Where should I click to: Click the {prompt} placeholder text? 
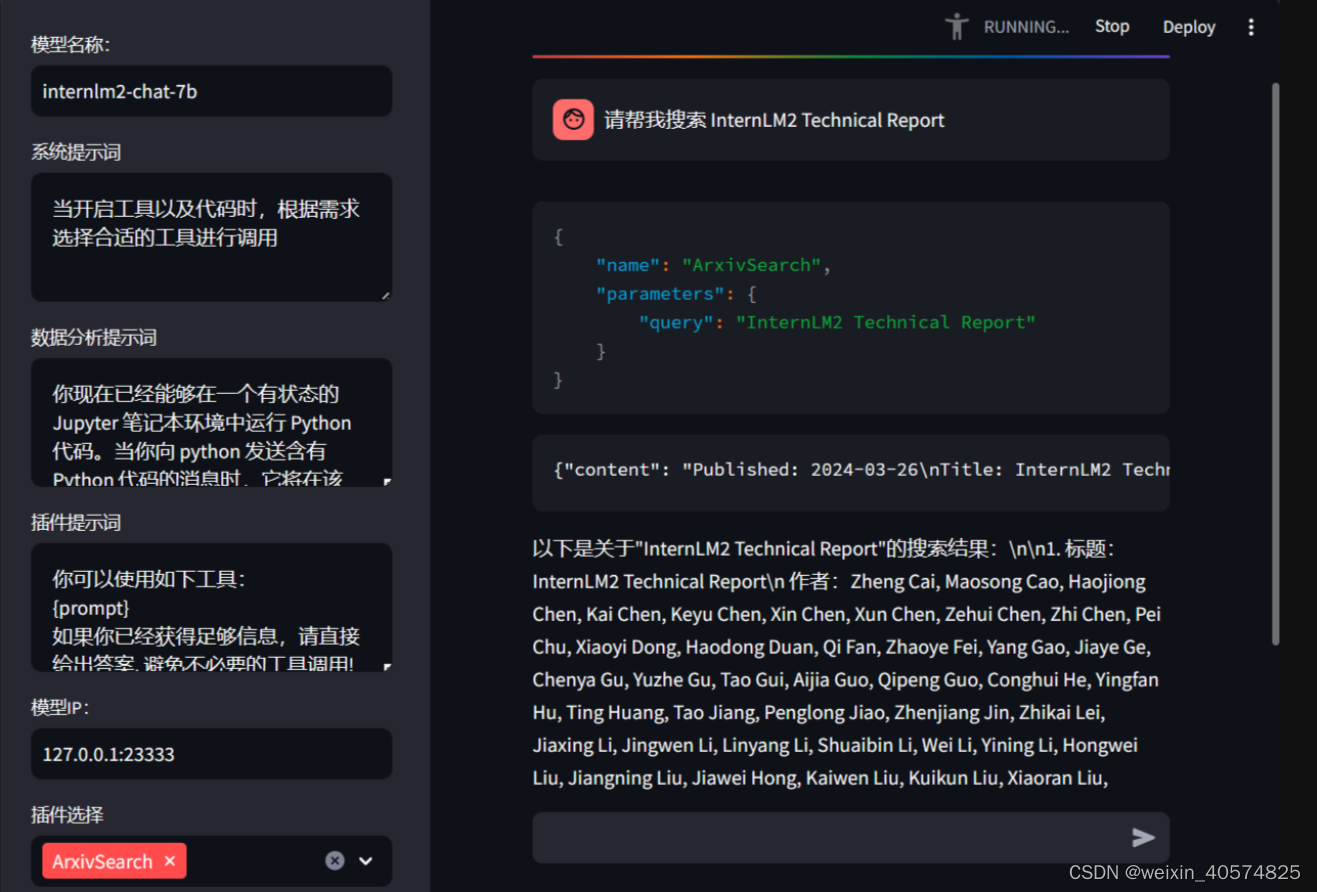91,608
